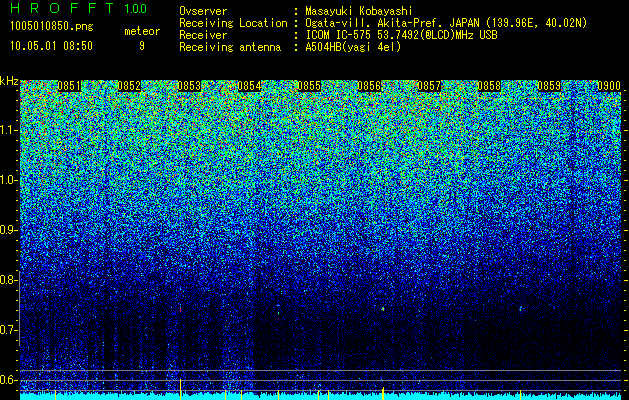
Task: Select the file name 1005010850.png
Action: (52, 26)
